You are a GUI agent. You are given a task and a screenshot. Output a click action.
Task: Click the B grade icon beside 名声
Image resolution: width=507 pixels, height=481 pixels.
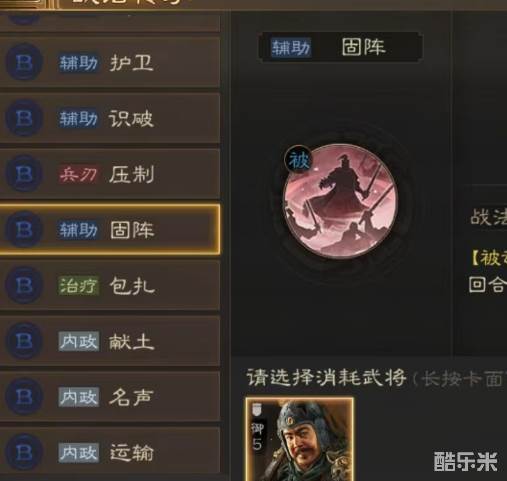tap(24, 397)
